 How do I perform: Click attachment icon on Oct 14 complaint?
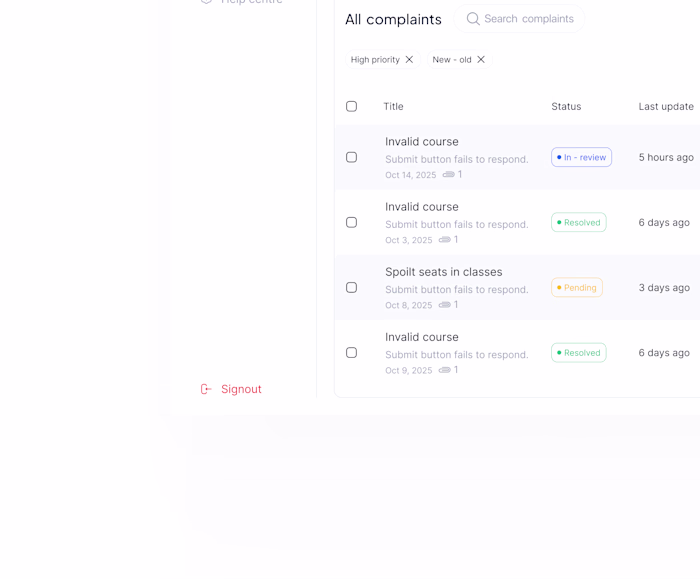(x=449, y=175)
